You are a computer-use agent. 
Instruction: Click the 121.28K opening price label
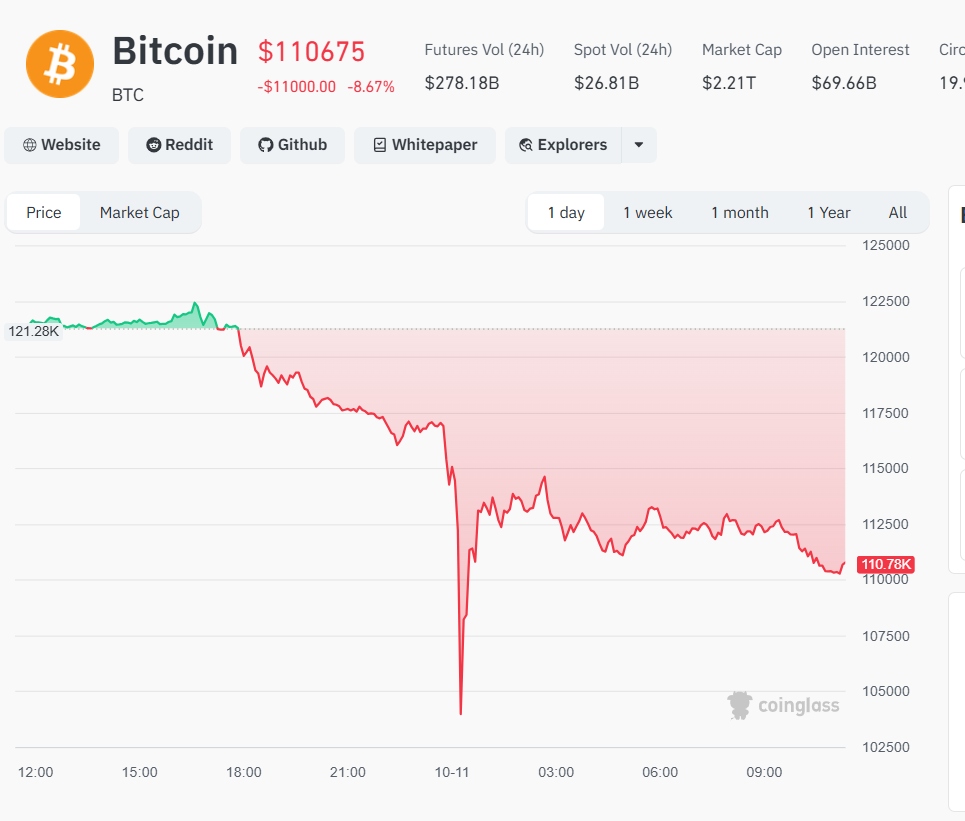[33, 331]
